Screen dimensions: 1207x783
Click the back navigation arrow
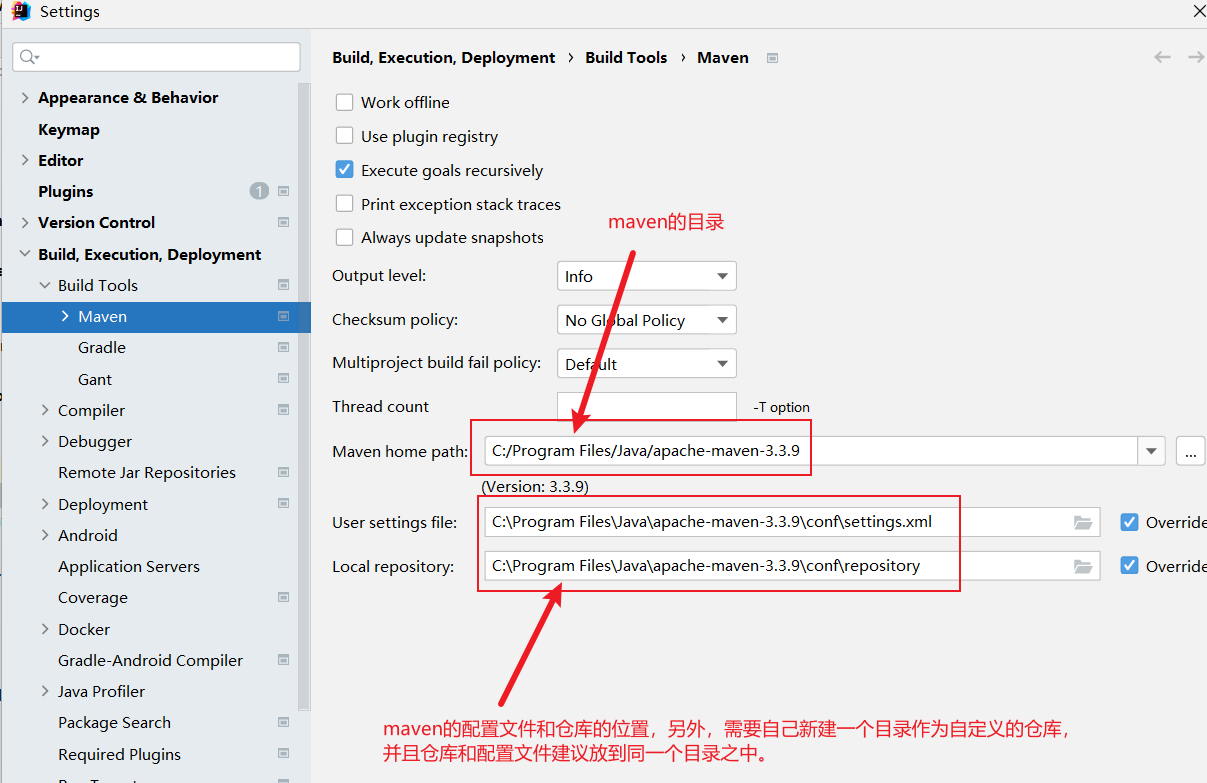1162,57
